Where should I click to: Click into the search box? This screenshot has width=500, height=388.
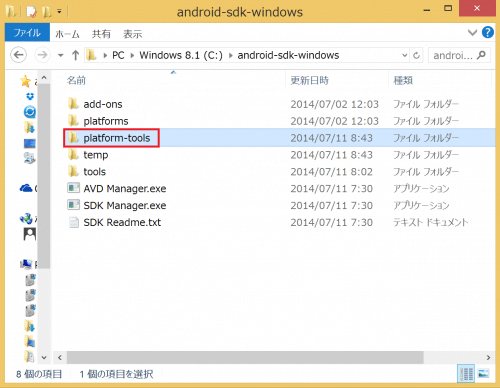click(x=453, y=55)
